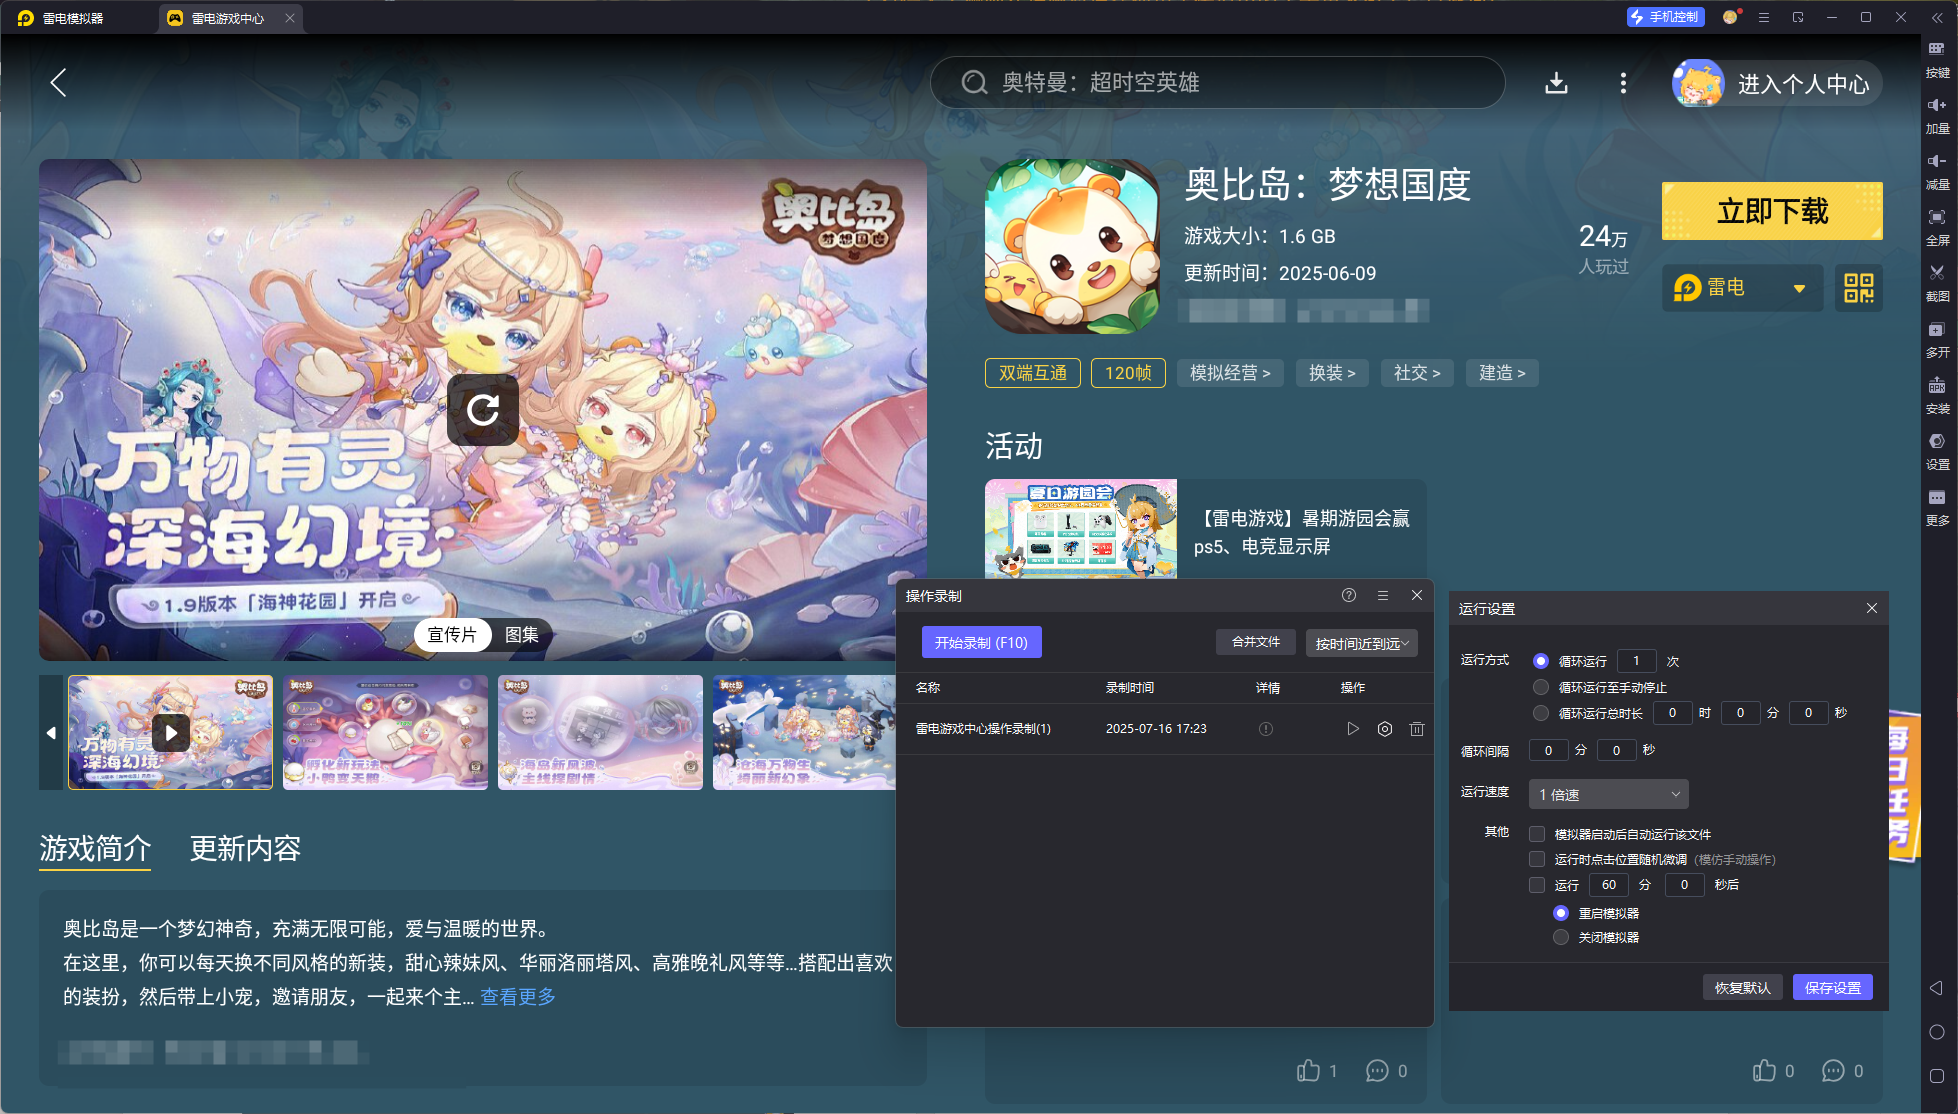The width and height of the screenshot is (1958, 1114).
Task: Open 按时间近到远 sort dropdown
Action: [1361, 643]
